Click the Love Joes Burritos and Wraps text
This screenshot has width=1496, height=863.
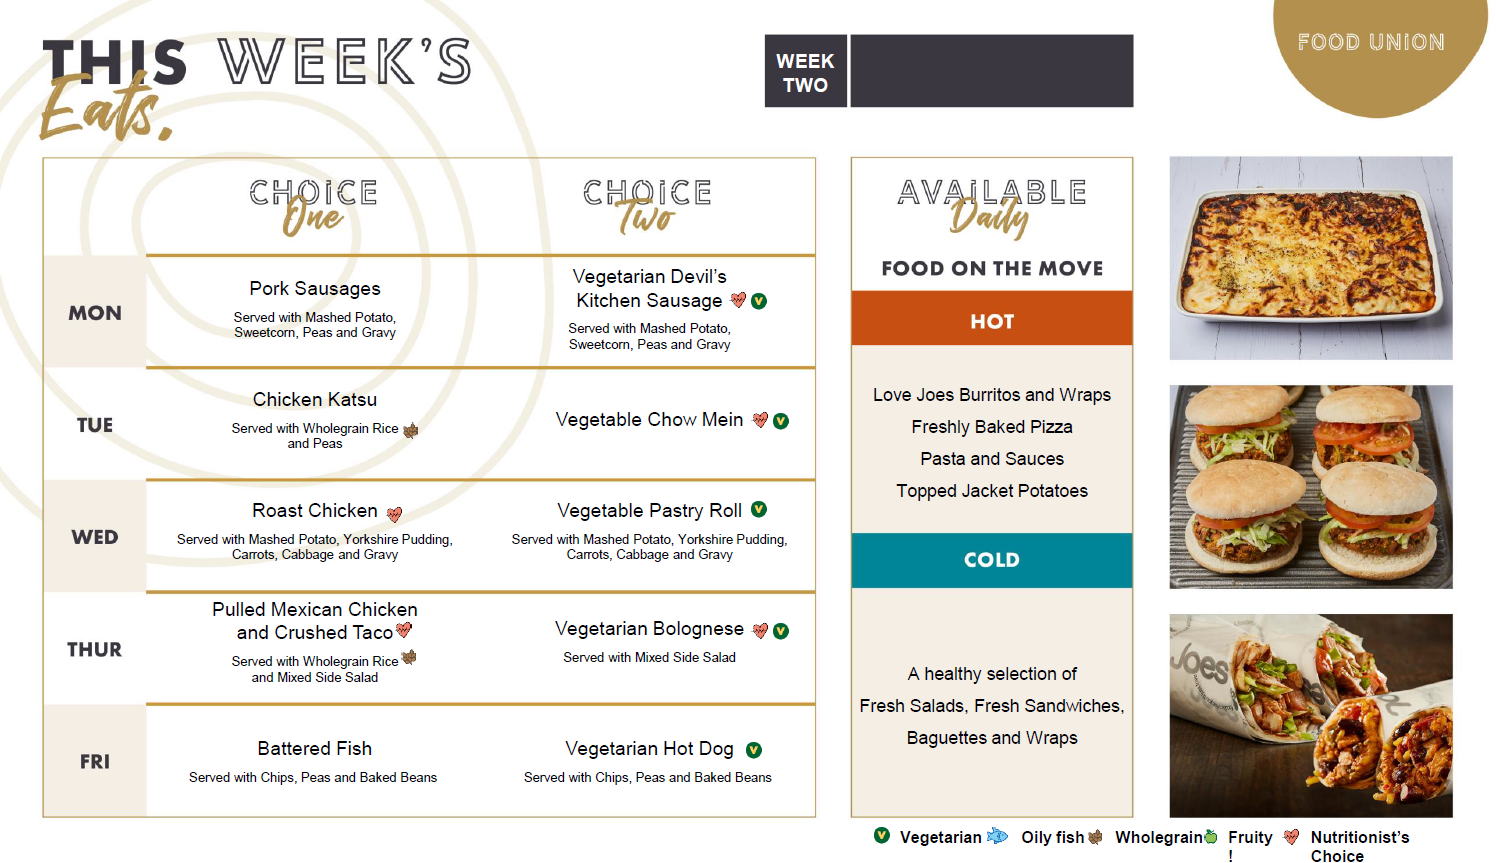tap(992, 395)
